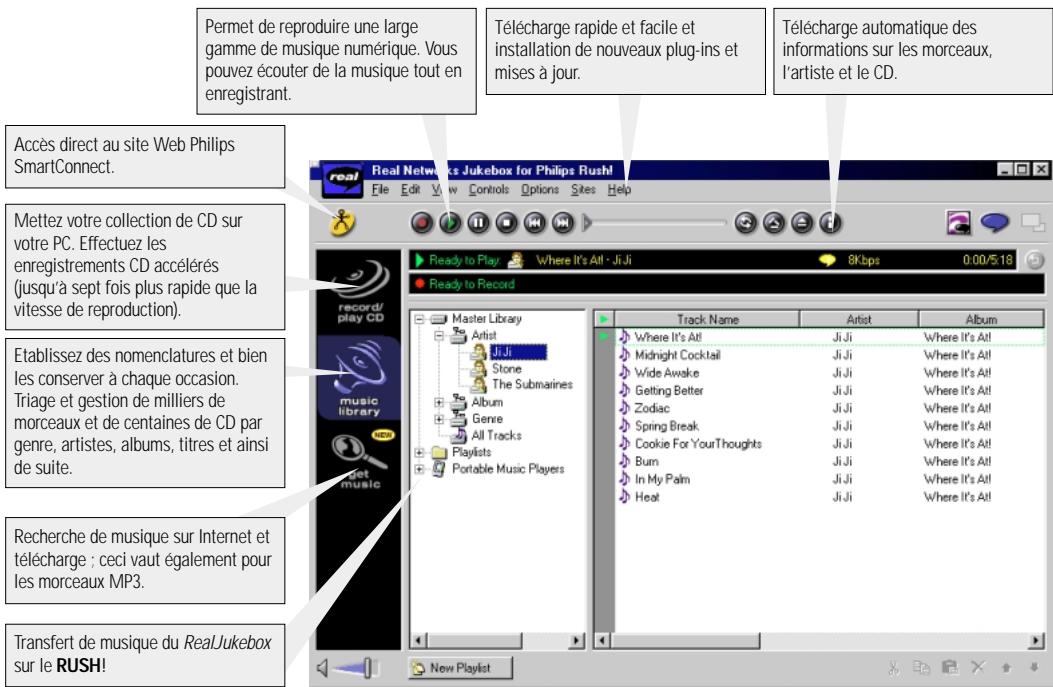This screenshot has height=687, width=1053.
Task: Click the RealJukebox pink logo icon
Action: click(958, 222)
